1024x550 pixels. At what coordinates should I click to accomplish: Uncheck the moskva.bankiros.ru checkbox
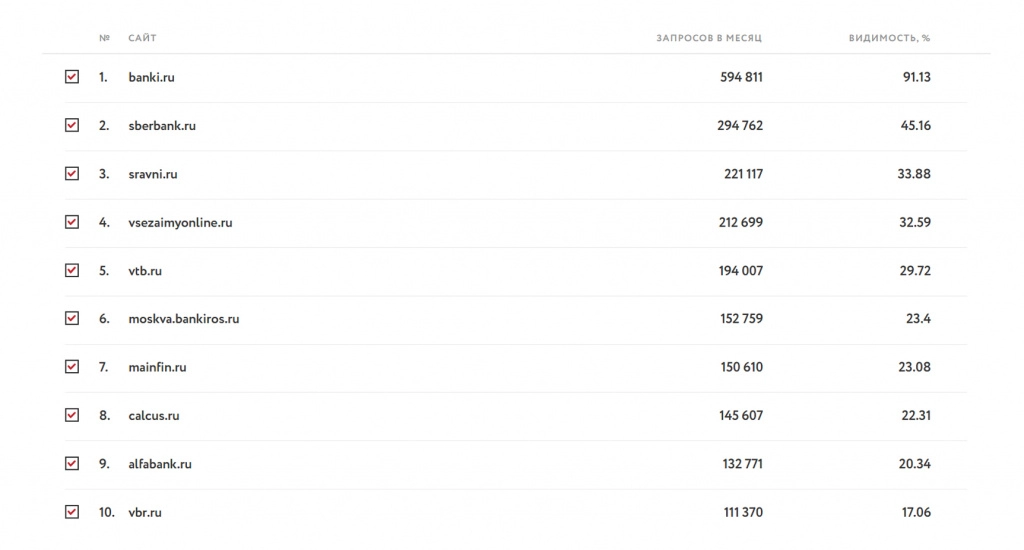click(72, 319)
